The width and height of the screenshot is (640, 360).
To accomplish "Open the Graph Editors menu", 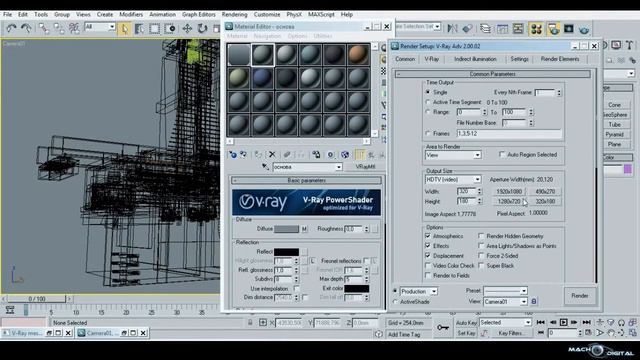I will [x=198, y=14].
